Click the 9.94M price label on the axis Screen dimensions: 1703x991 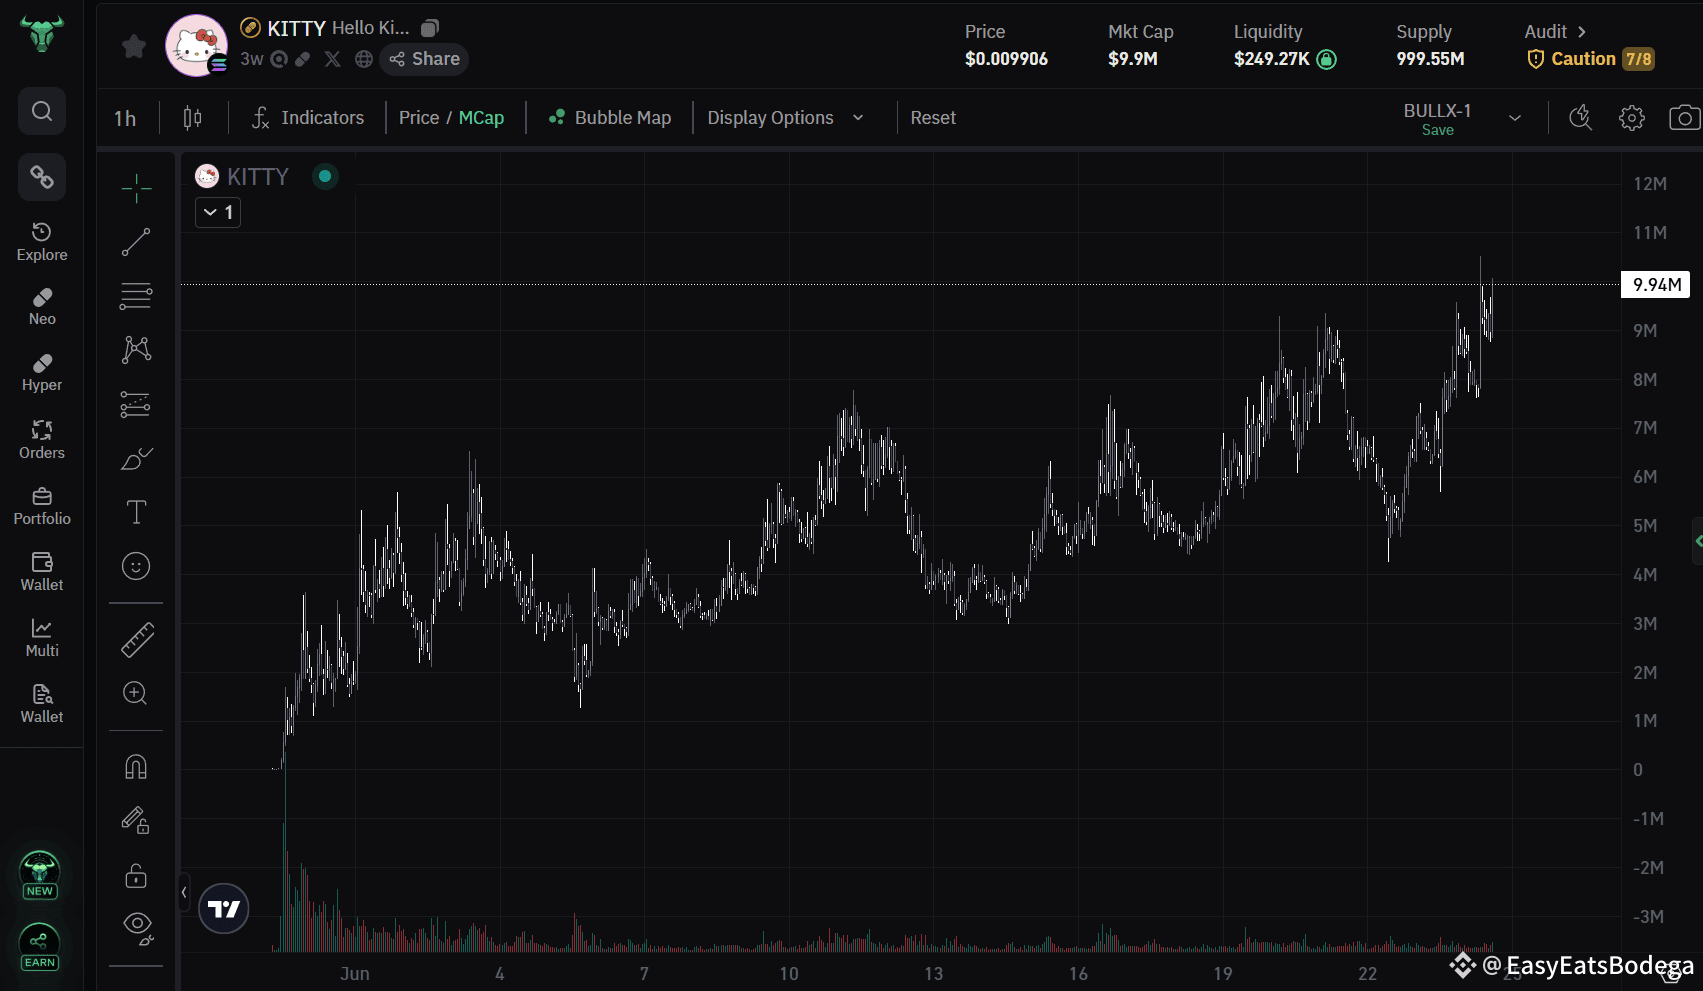click(1655, 285)
